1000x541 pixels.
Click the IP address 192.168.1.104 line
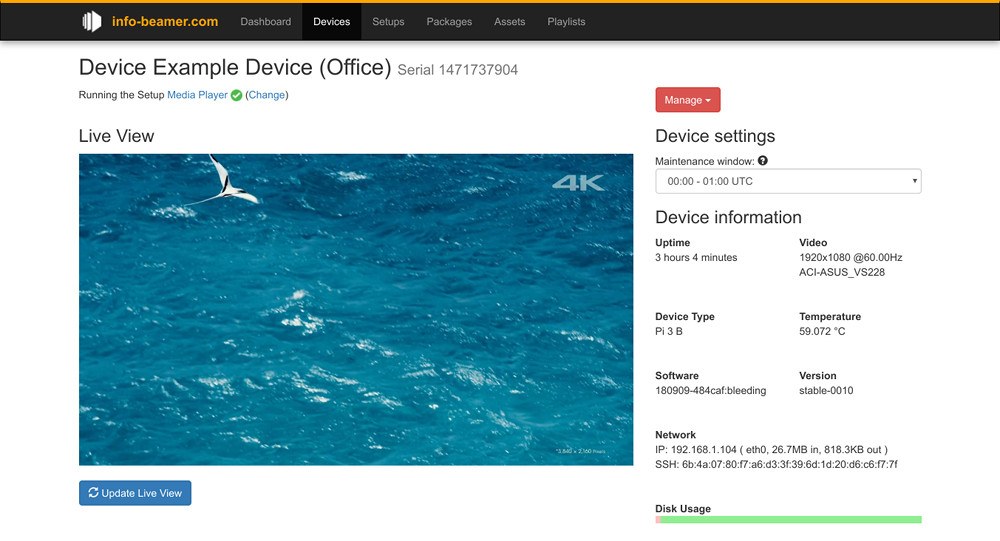pos(771,450)
